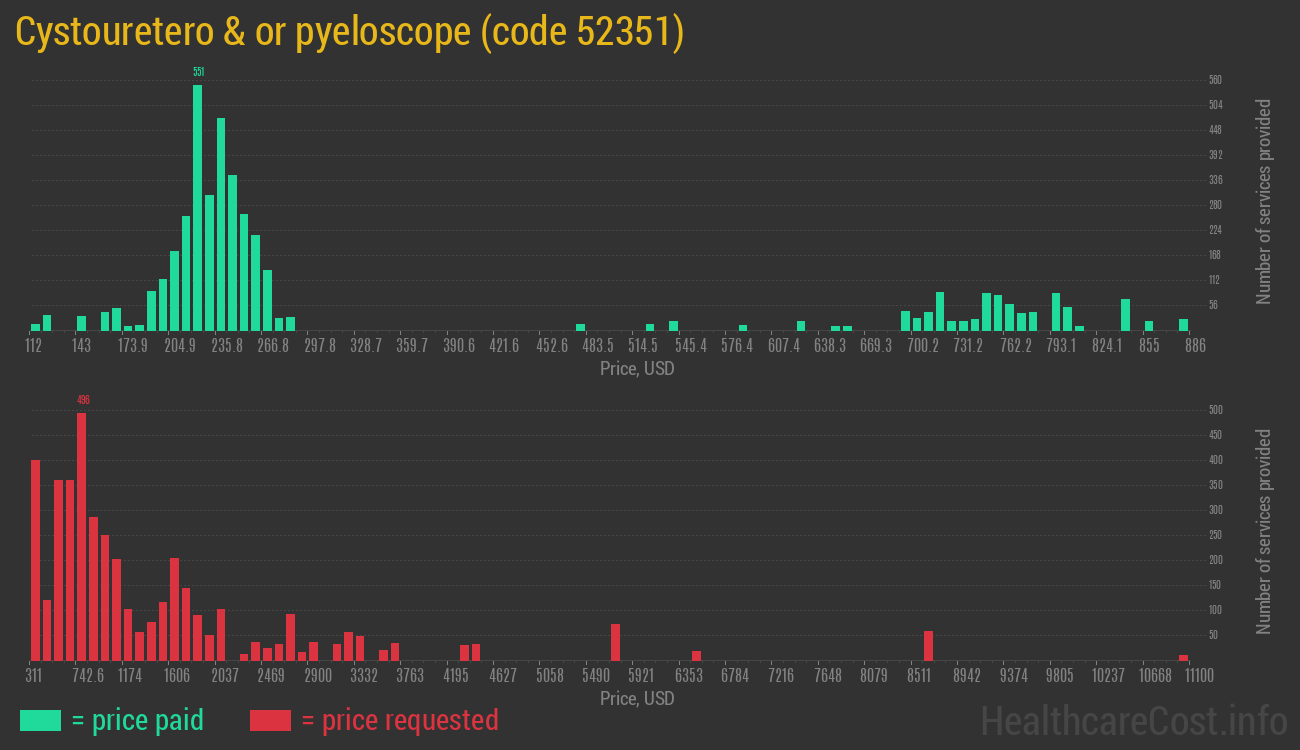The image size is (1300, 750).
Task: Click the chart title with code 52351
Action: coord(350,32)
